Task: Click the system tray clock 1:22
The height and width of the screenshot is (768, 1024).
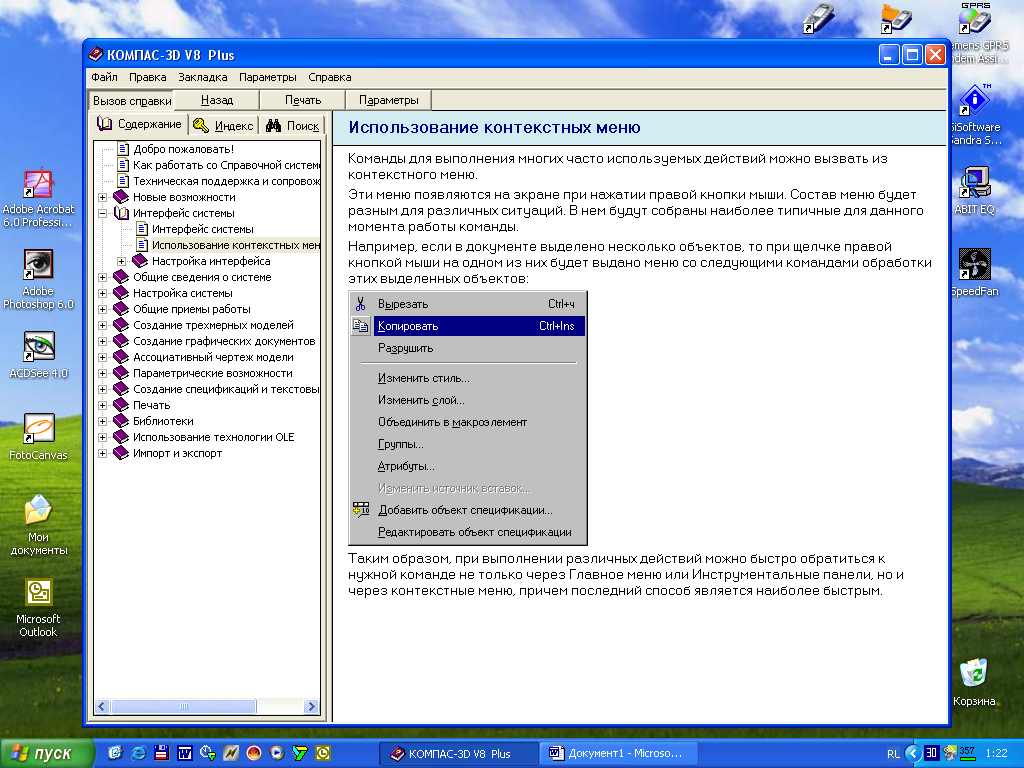Action: (x=996, y=753)
